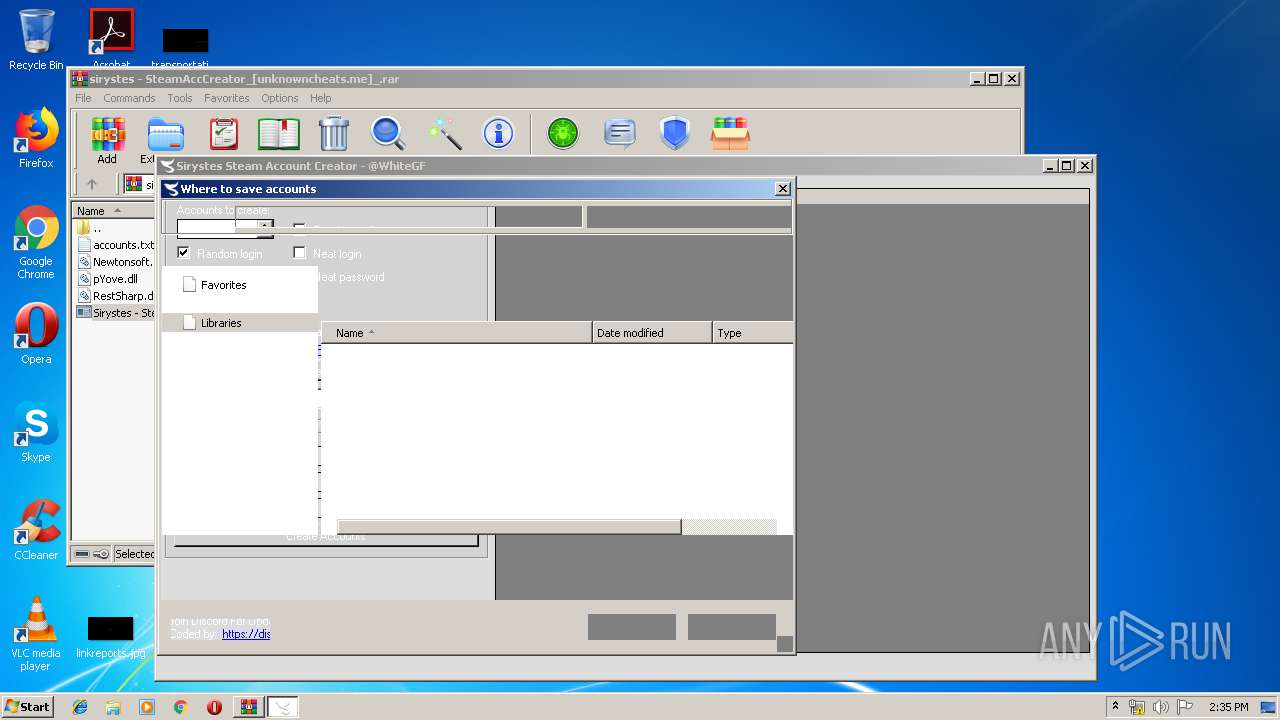Click the WinRAR Test toolbar icon

(x=224, y=133)
